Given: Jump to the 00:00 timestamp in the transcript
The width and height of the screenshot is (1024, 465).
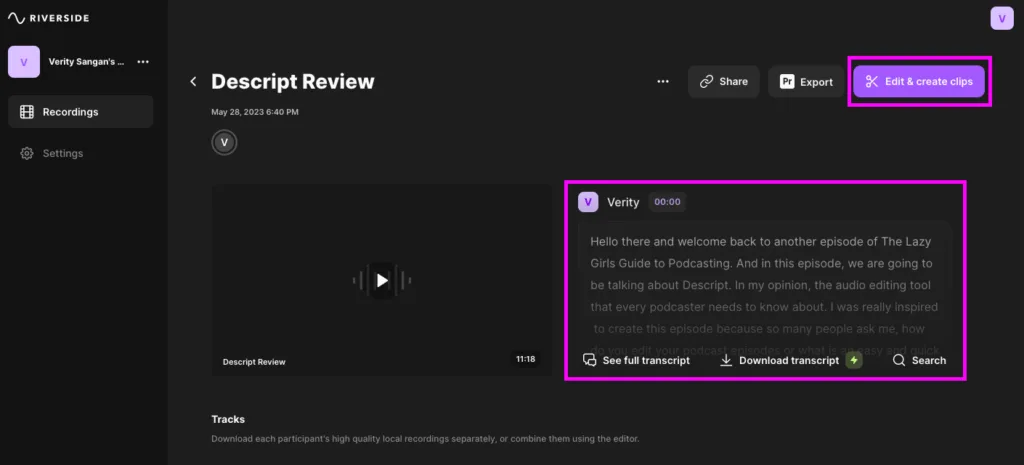Looking at the screenshot, I should coord(667,202).
